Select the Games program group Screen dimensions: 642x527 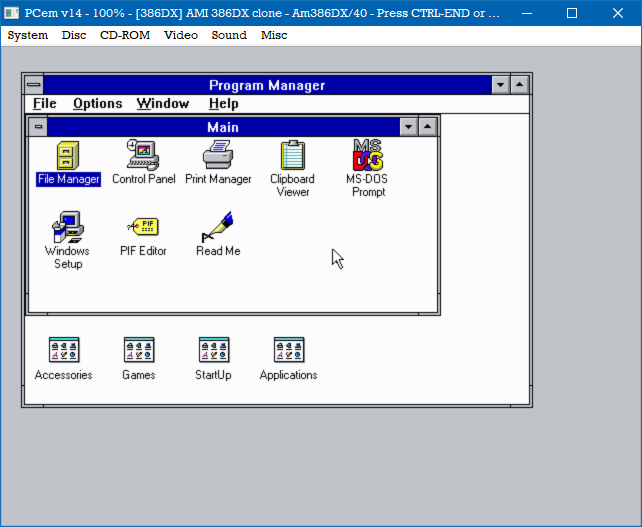pyautogui.click(x=139, y=350)
